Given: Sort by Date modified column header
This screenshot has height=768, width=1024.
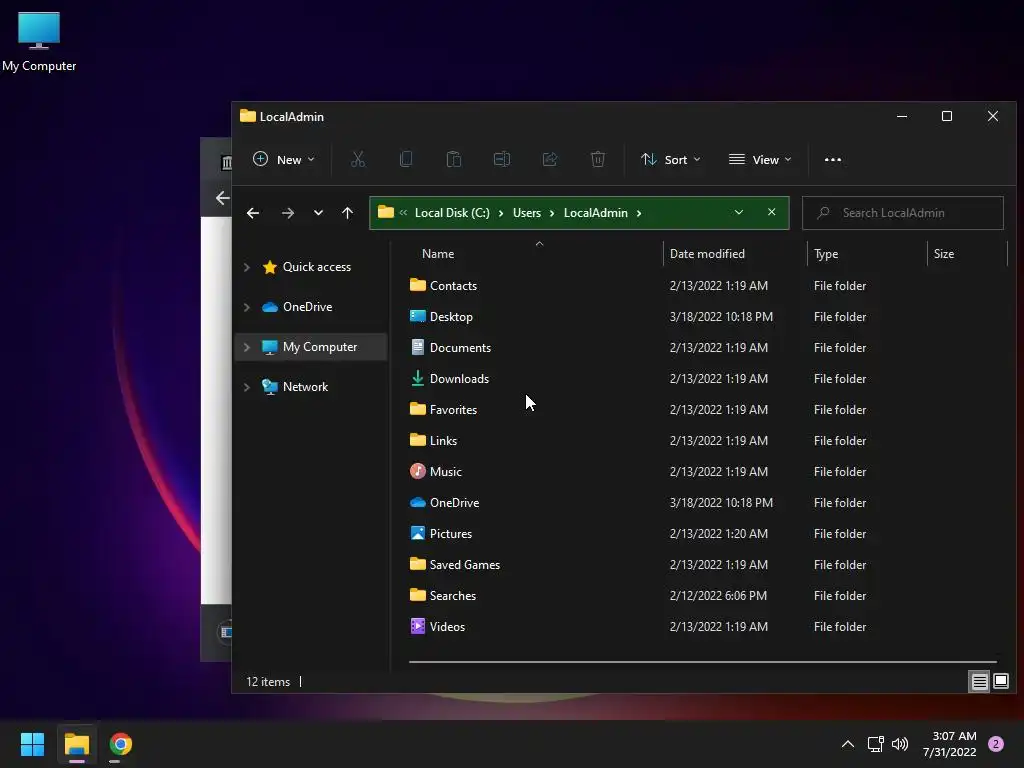Looking at the screenshot, I should pos(707,253).
